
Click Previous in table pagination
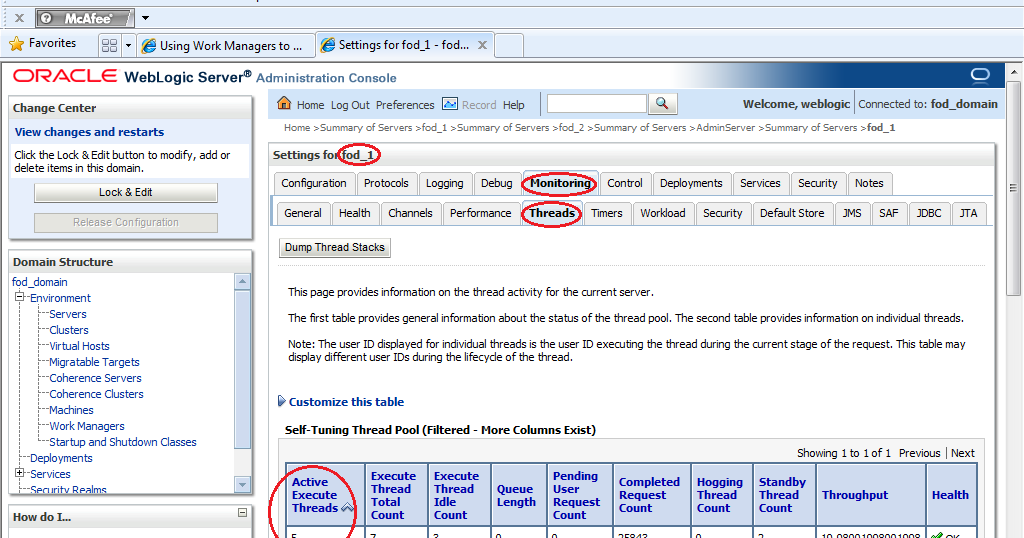point(920,453)
